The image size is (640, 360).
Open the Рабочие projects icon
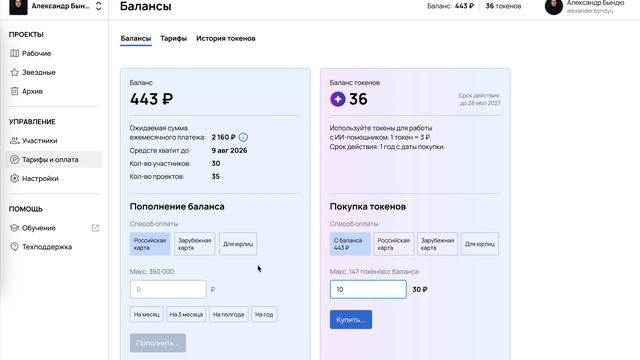pos(15,53)
